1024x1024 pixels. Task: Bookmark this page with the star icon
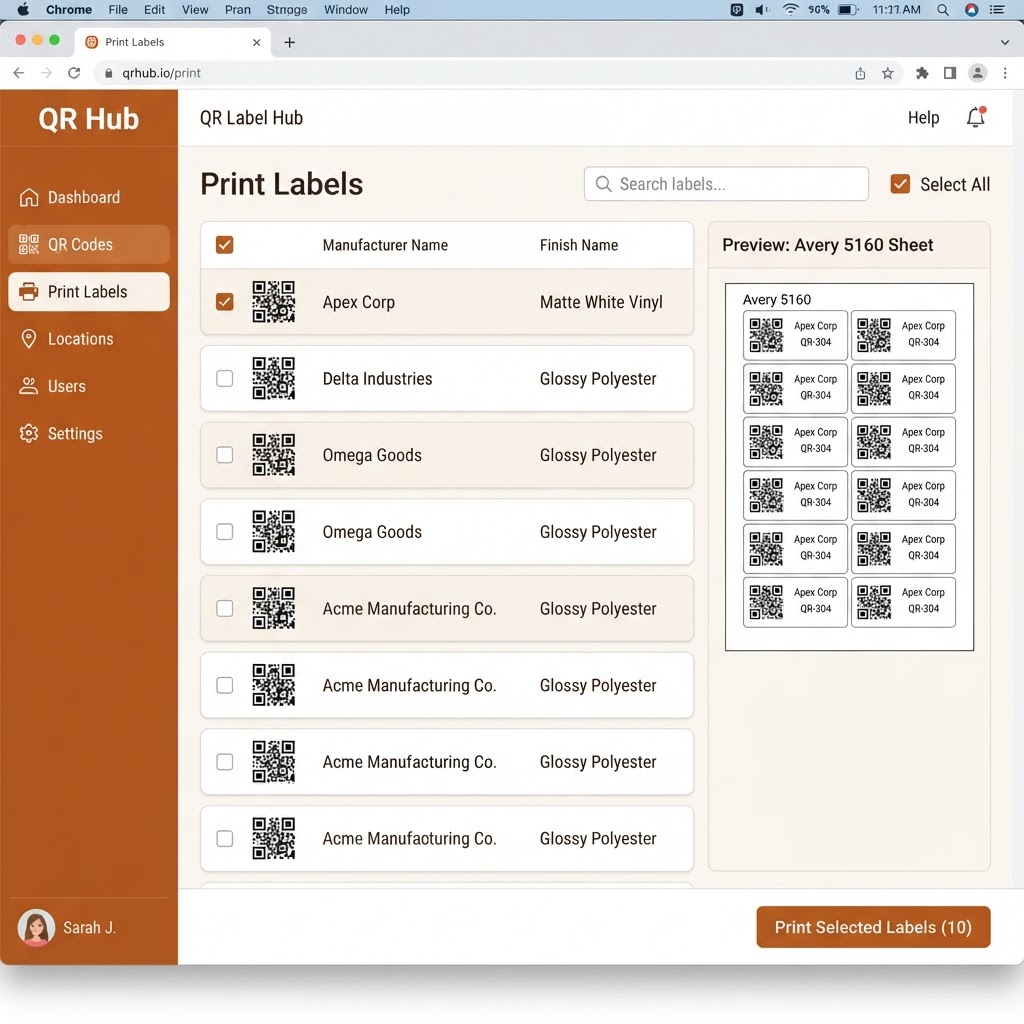coord(888,73)
